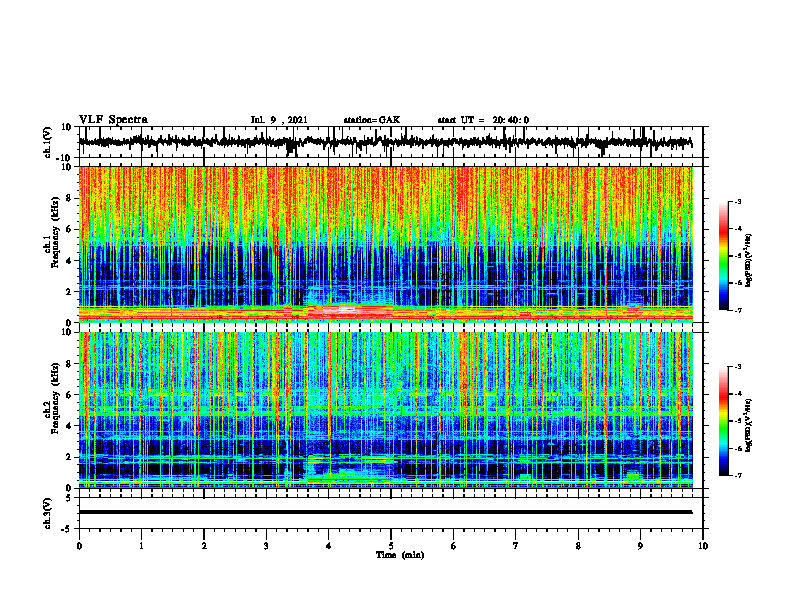
Task: Click the time-axis tick label "7"
Action: (x=516, y=546)
